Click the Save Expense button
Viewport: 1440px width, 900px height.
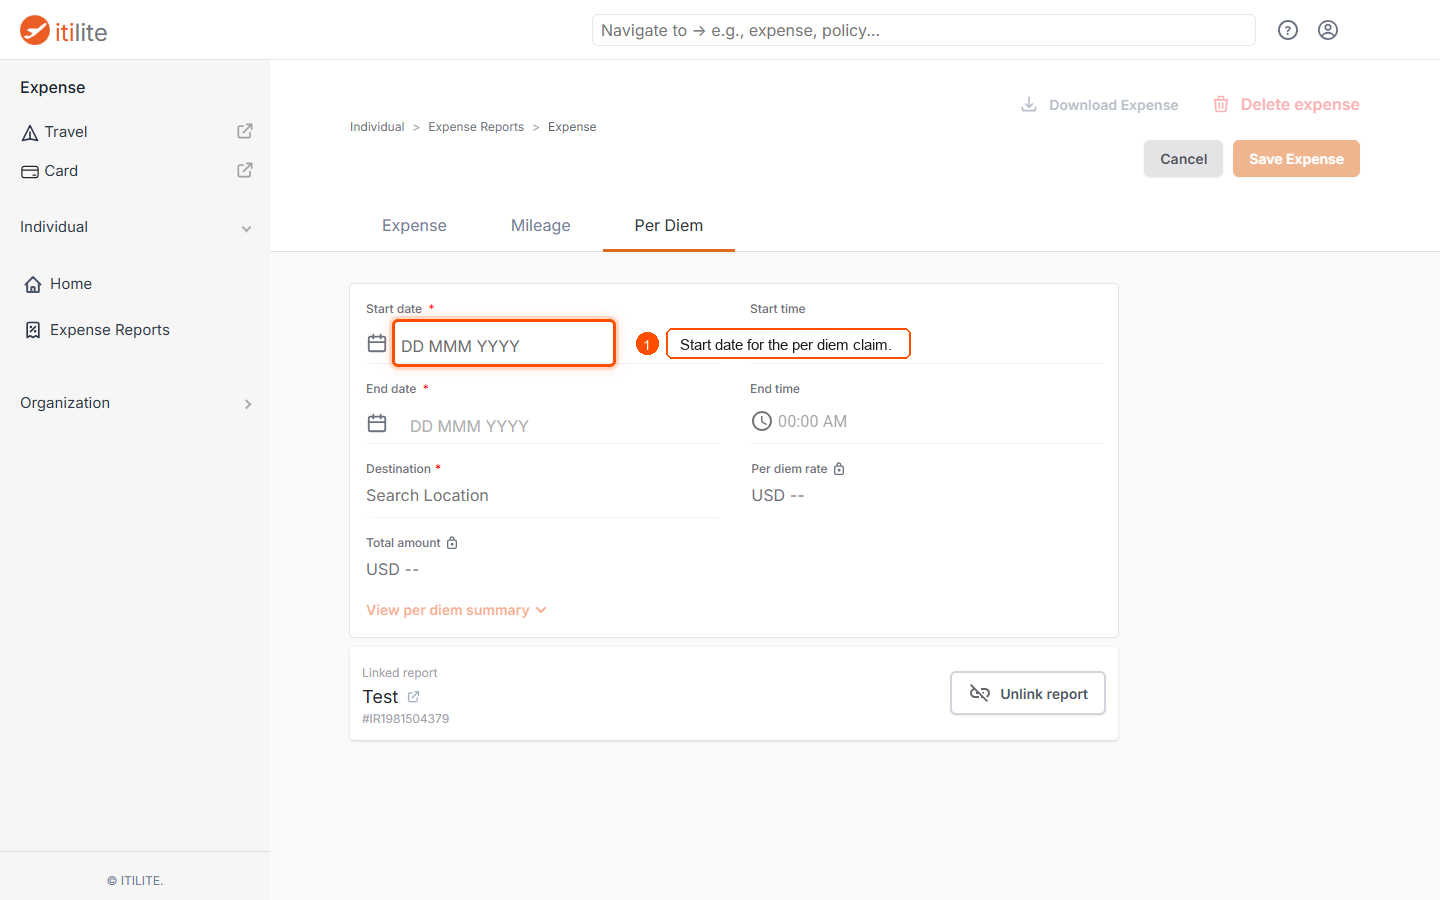(1296, 159)
